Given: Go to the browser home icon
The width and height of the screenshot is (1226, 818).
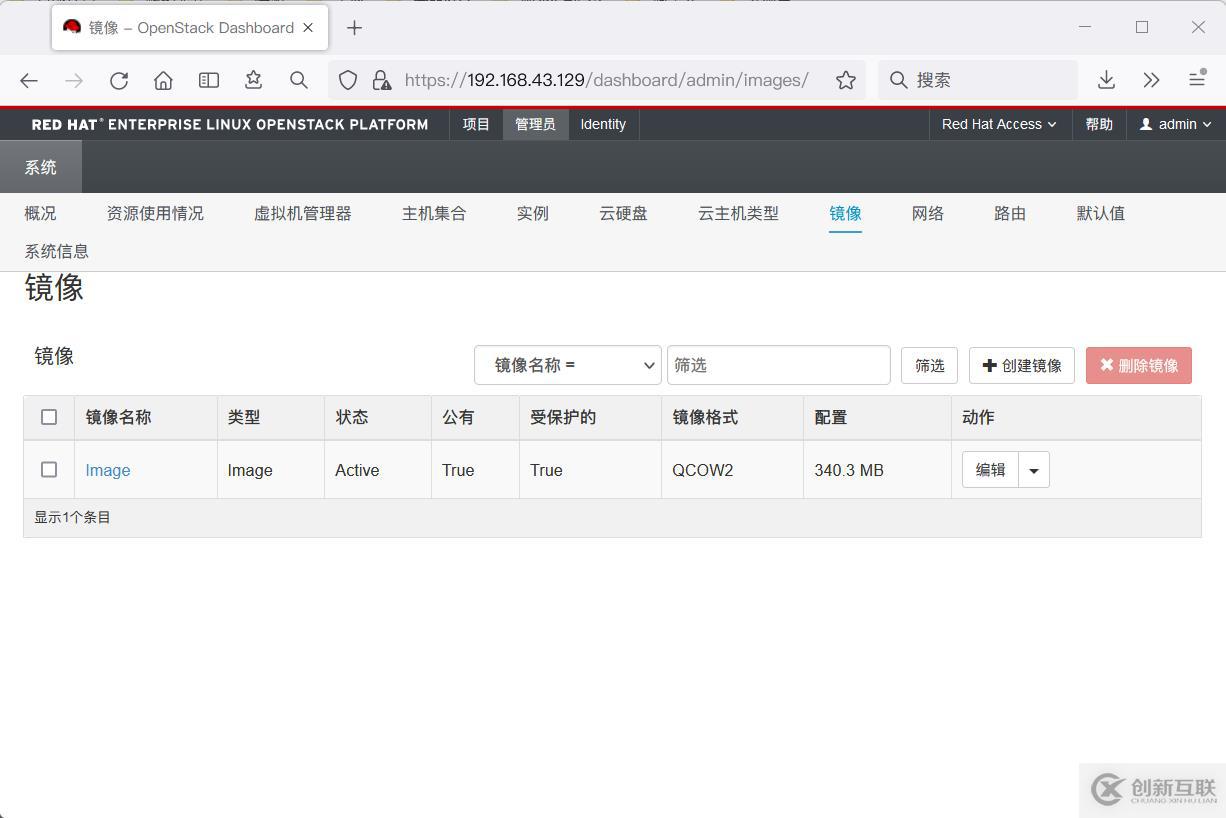Looking at the screenshot, I should (x=163, y=80).
